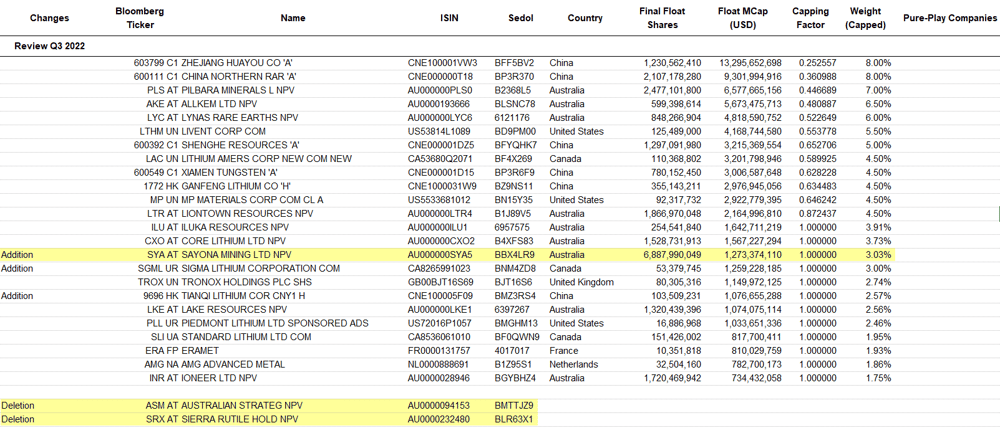Click Sedol cell 'BP3R370'

click(513, 77)
